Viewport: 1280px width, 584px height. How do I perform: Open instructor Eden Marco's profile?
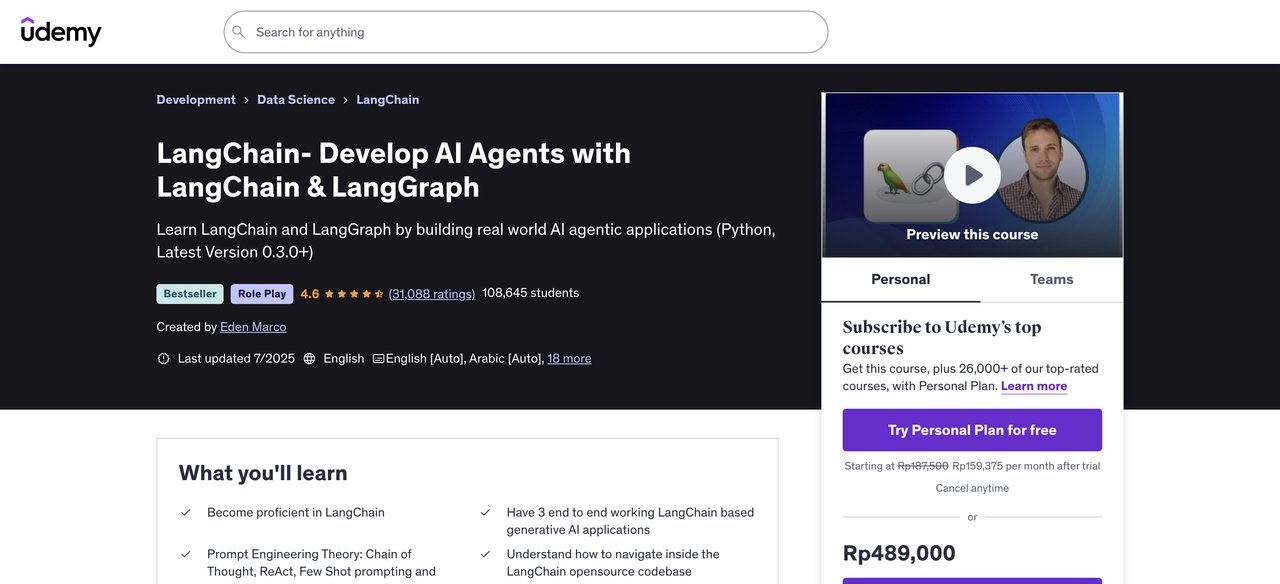[253, 327]
